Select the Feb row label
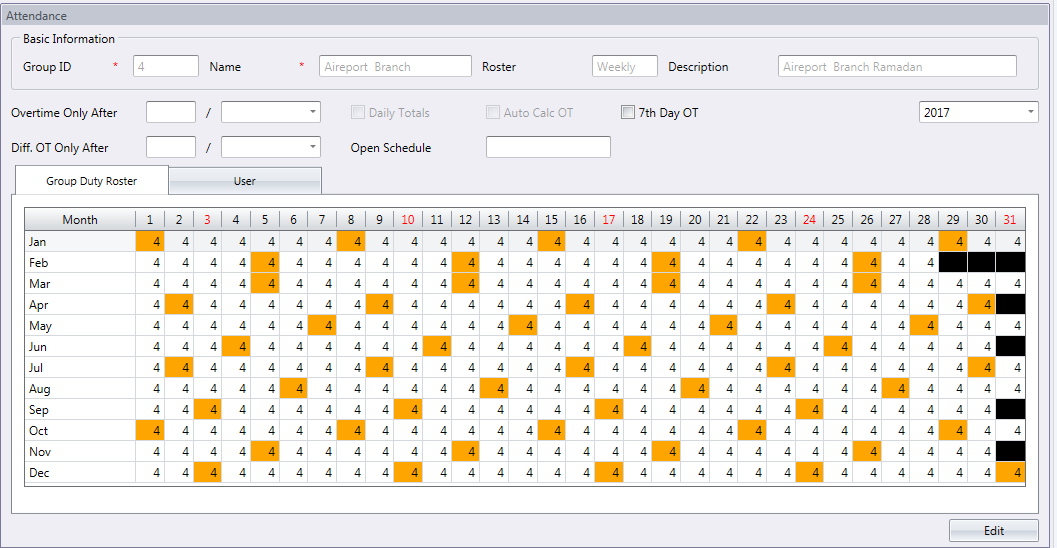Screen dimensions: 1057x548 tap(80, 262)
